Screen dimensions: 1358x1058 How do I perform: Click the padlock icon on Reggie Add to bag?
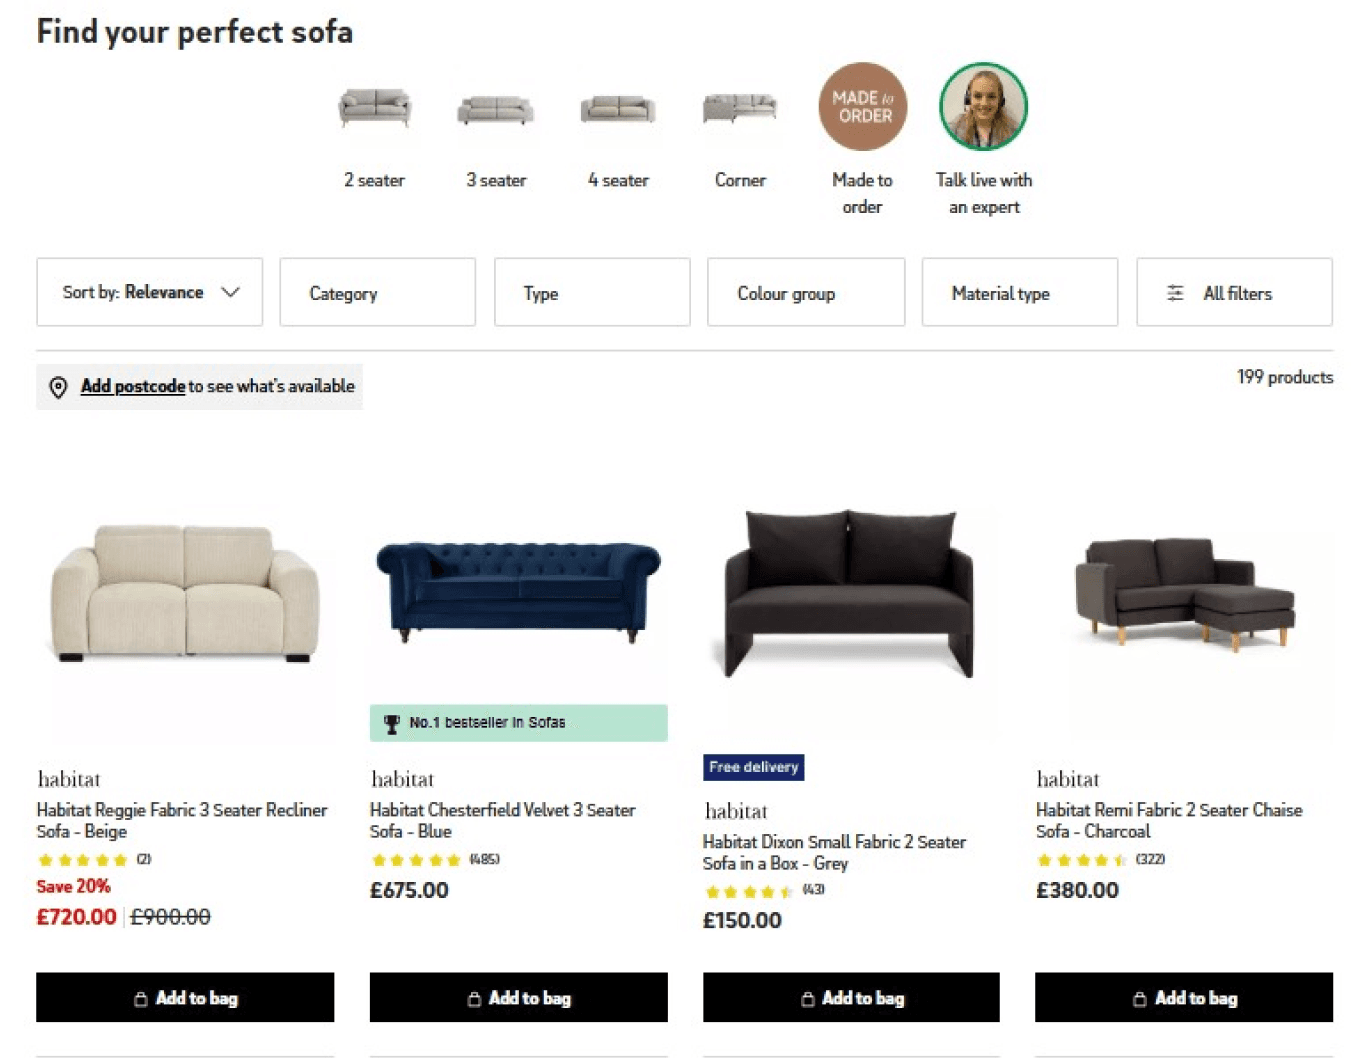coord(143,997)
